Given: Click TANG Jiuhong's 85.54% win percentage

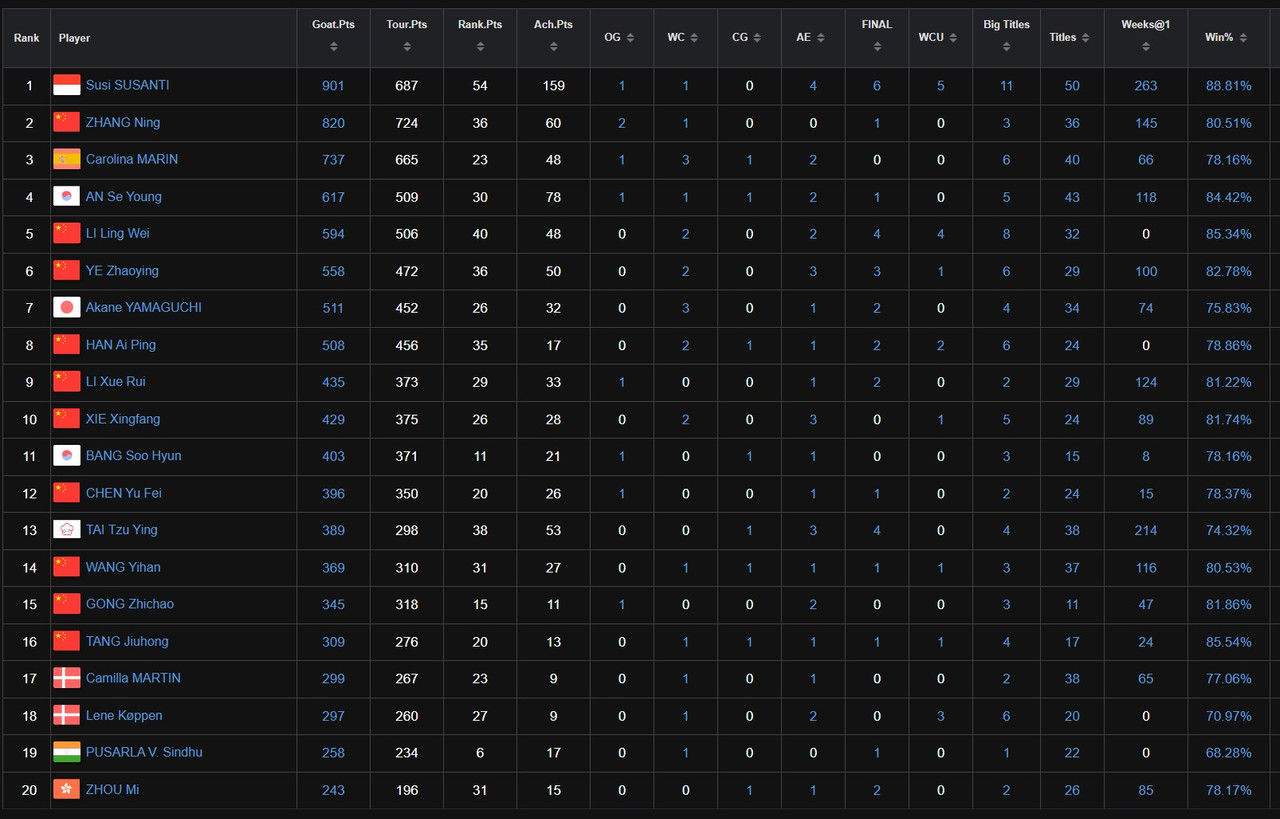Looking at the screenshot, I should [x=1229, y=641].
